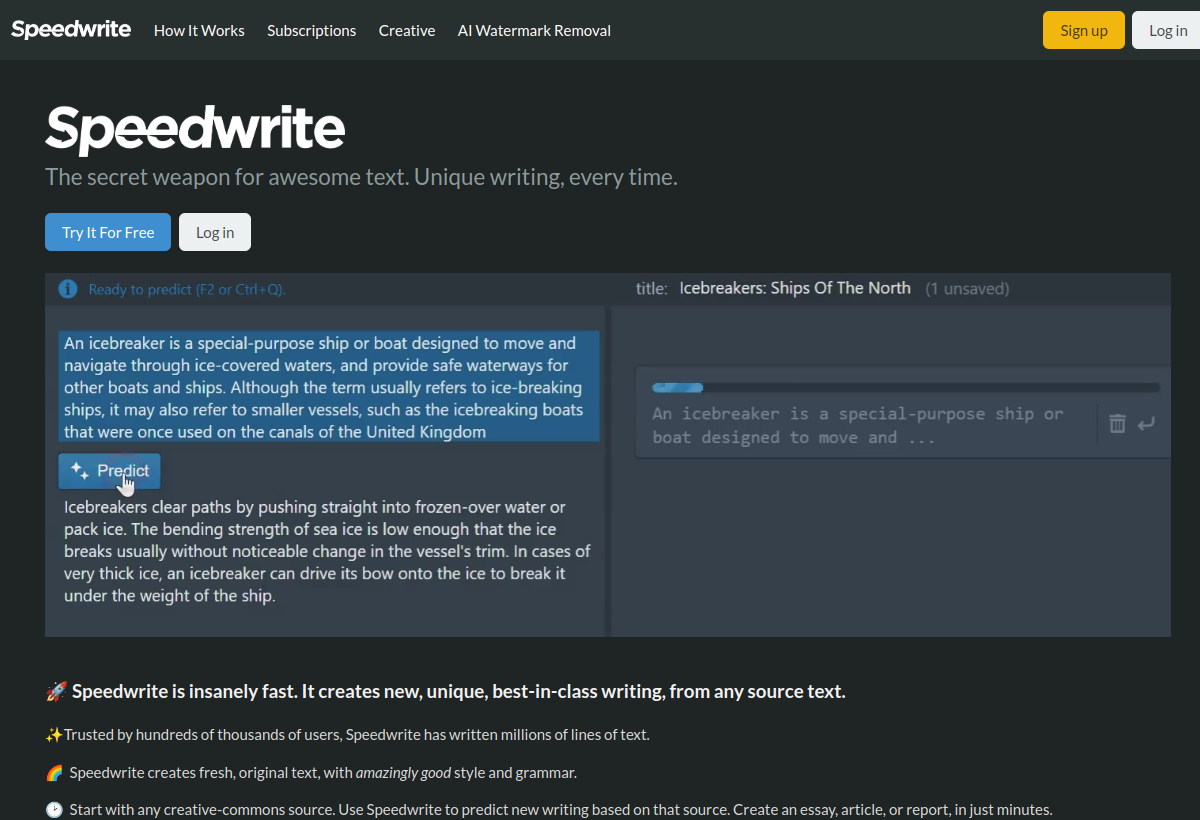
Task: Click the prediction progress bar
Action: coord(906,387)
